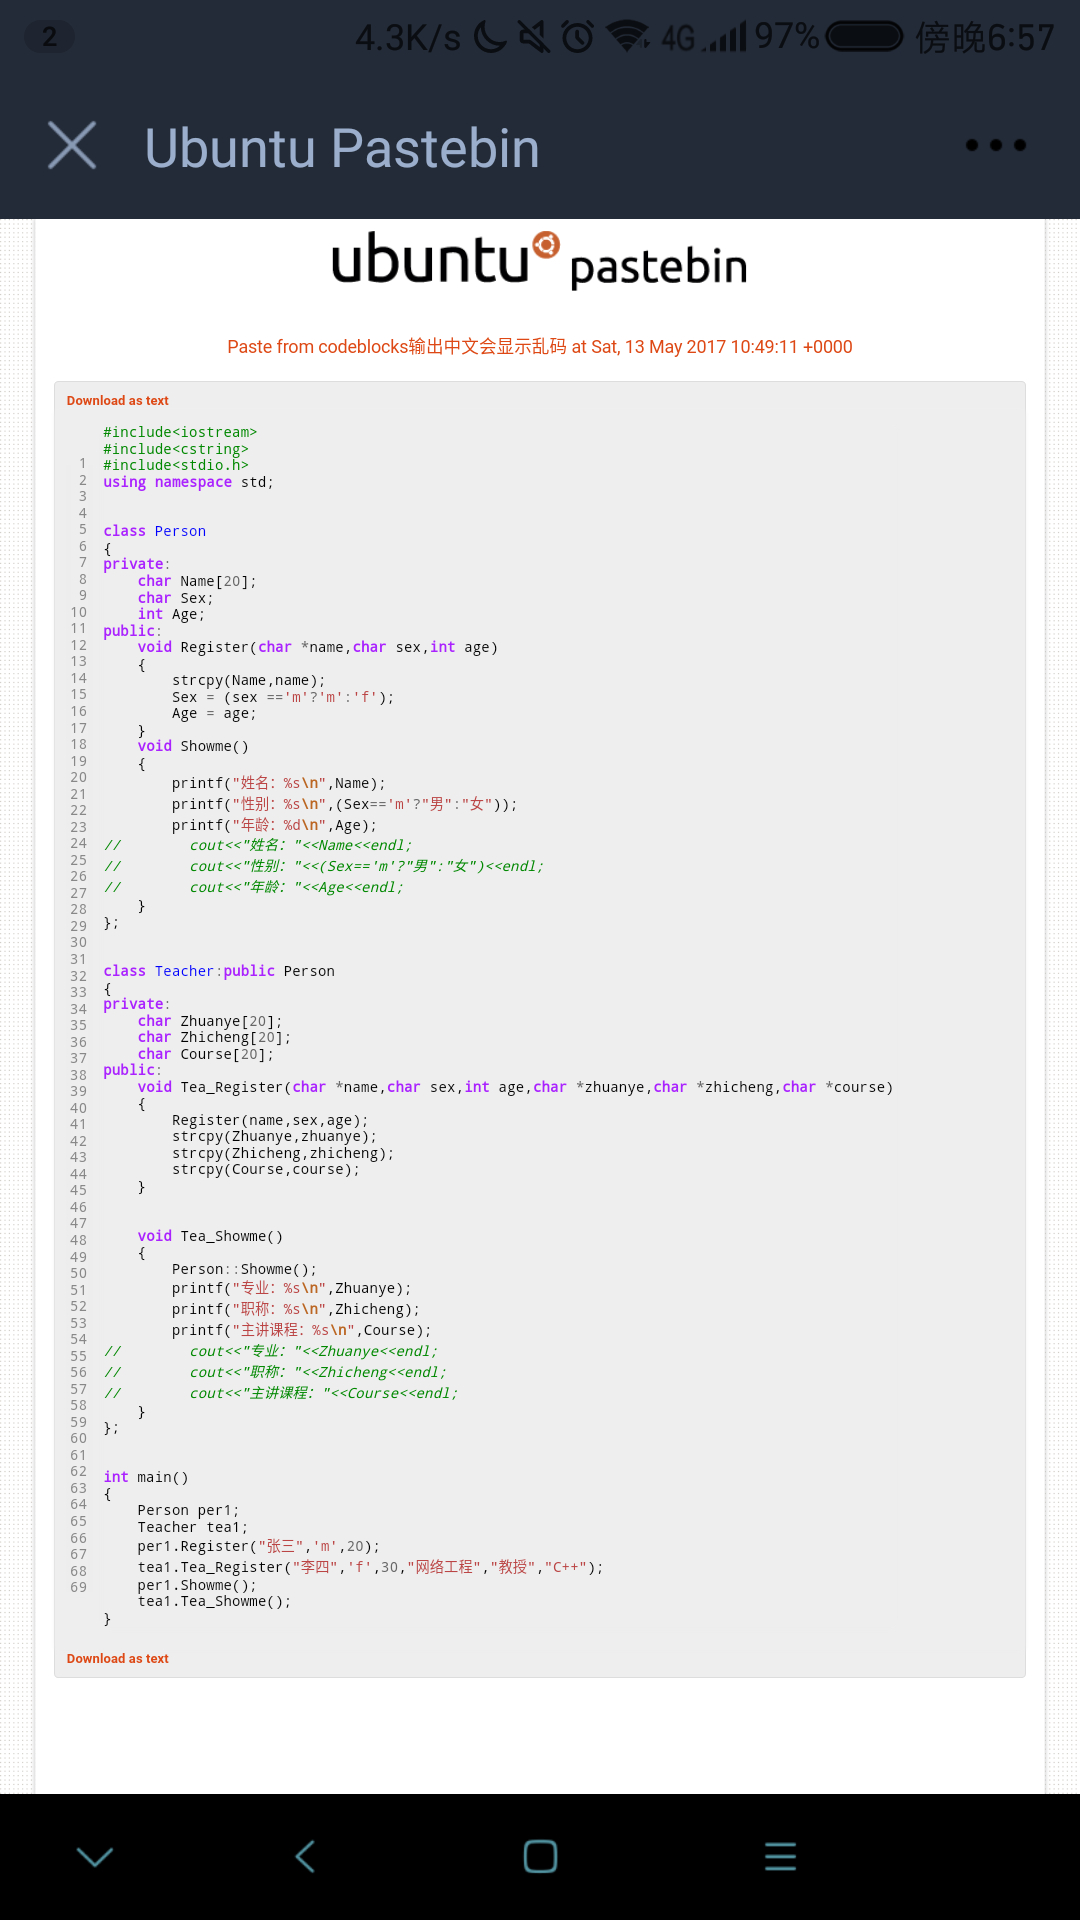Tap the 'strcpy(Zhuanye,zhuanye);' line

pos(275,1136)
